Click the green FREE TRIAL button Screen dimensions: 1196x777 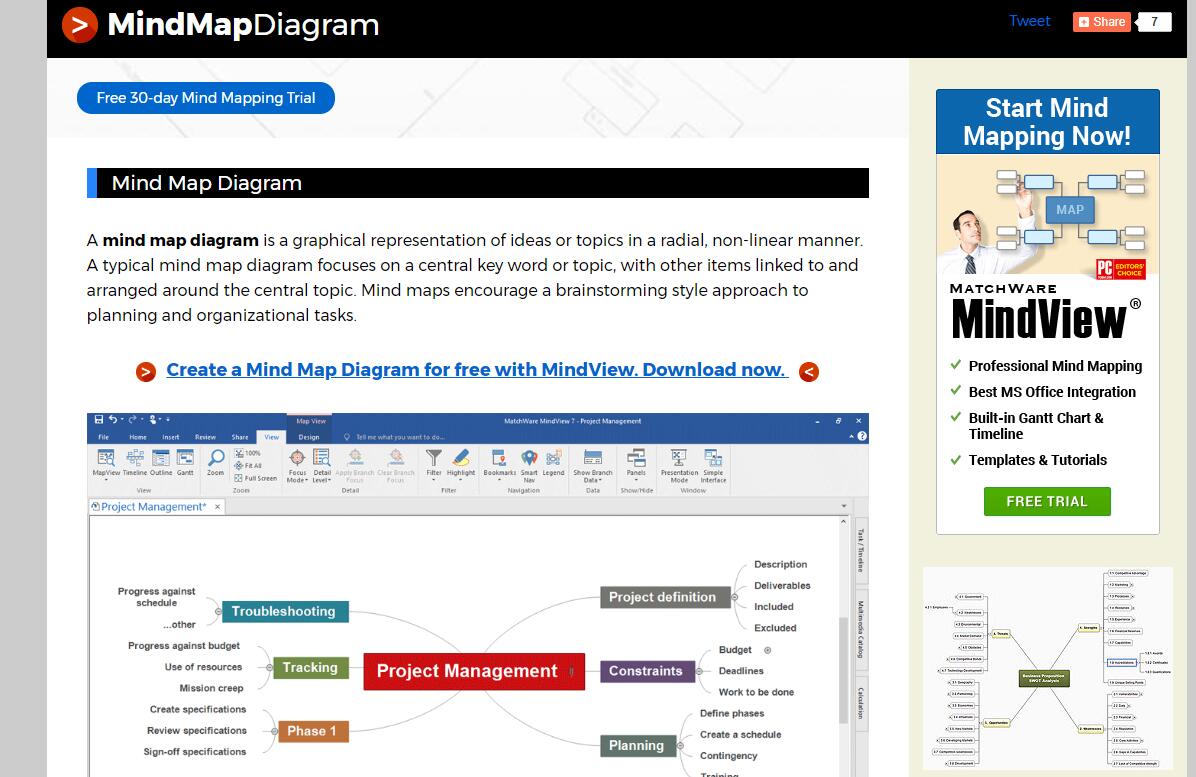pyautogui.click(x=1046, y=501)
